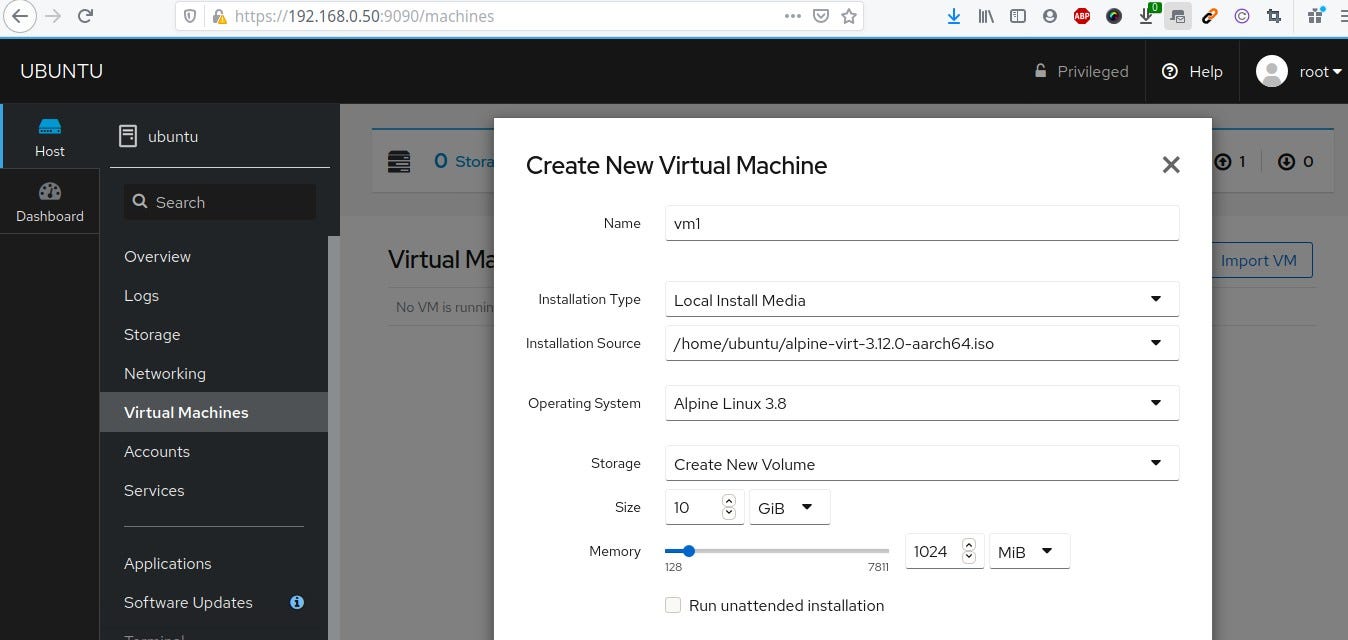Click the chain link extension icon
This screenshot has height=640, width=1348.
tap(1210, 16)
